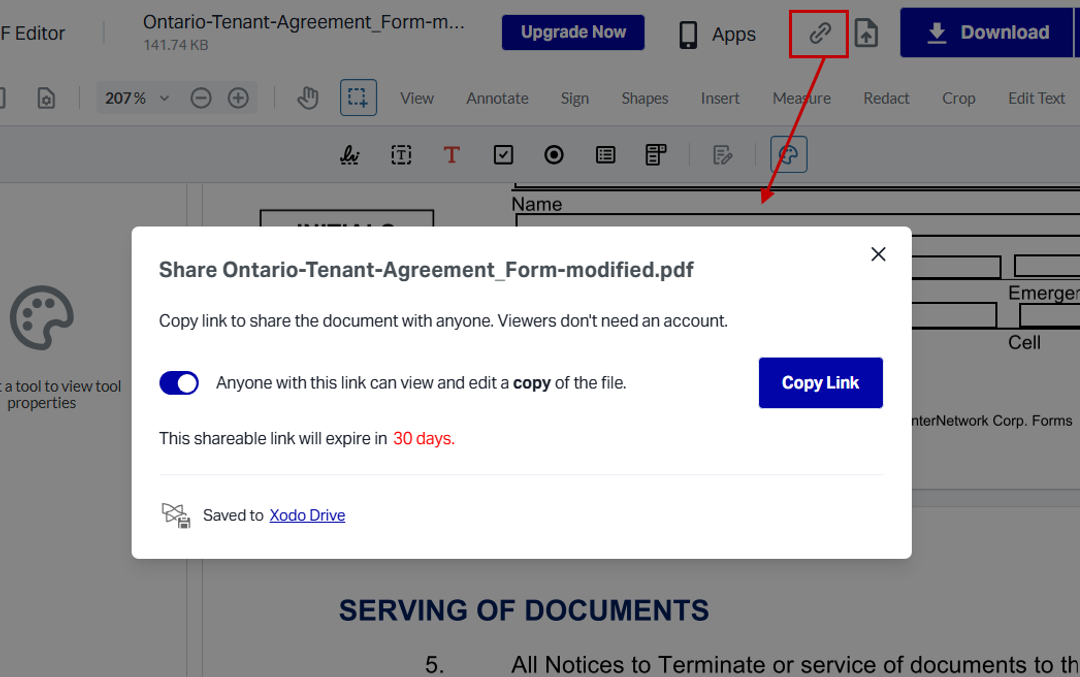Open the Edit Text tab
Image resolution: width=1080 pixels, height=677 pixels.
1037,98
